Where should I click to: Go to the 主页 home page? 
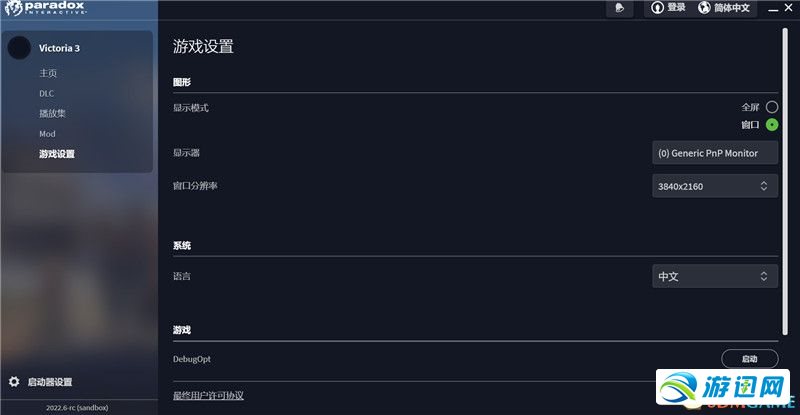coord(48,73)
